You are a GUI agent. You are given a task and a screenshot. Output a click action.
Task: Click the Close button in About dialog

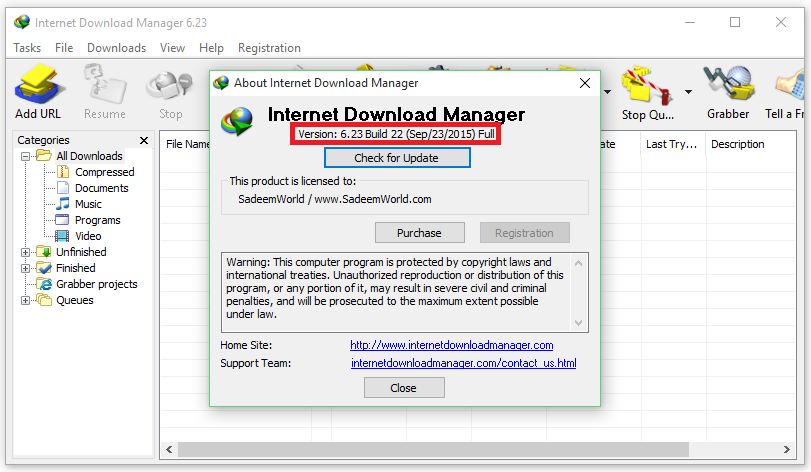coord(404,388)
